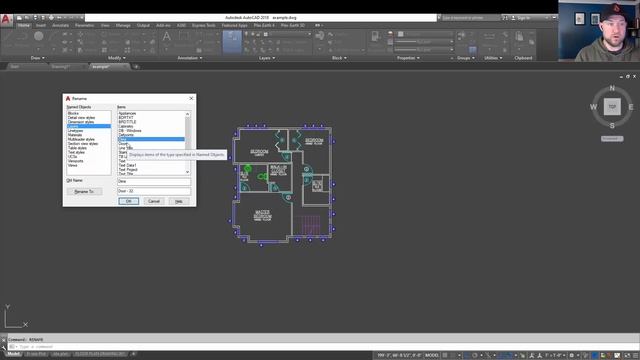Expand the Properties panel dropdown
The height and width of the screenshot is (360, 640).
pos(408,58)
